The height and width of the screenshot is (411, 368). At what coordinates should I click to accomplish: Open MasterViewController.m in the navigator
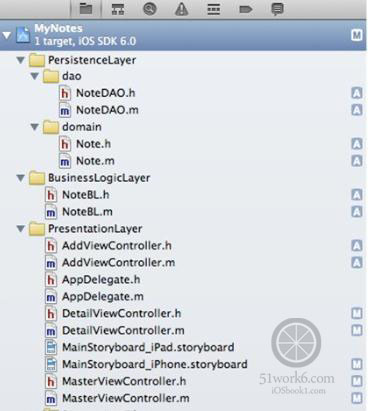pos(126,398)
